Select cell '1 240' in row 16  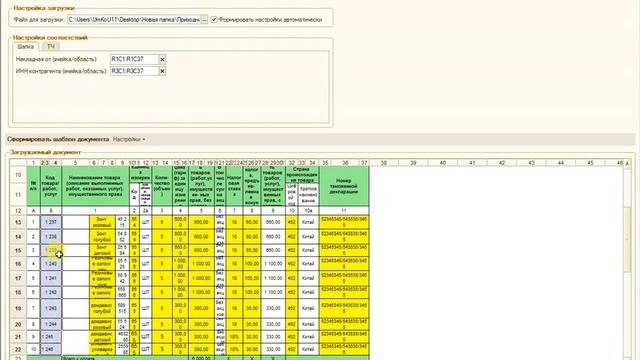point(51,264)
